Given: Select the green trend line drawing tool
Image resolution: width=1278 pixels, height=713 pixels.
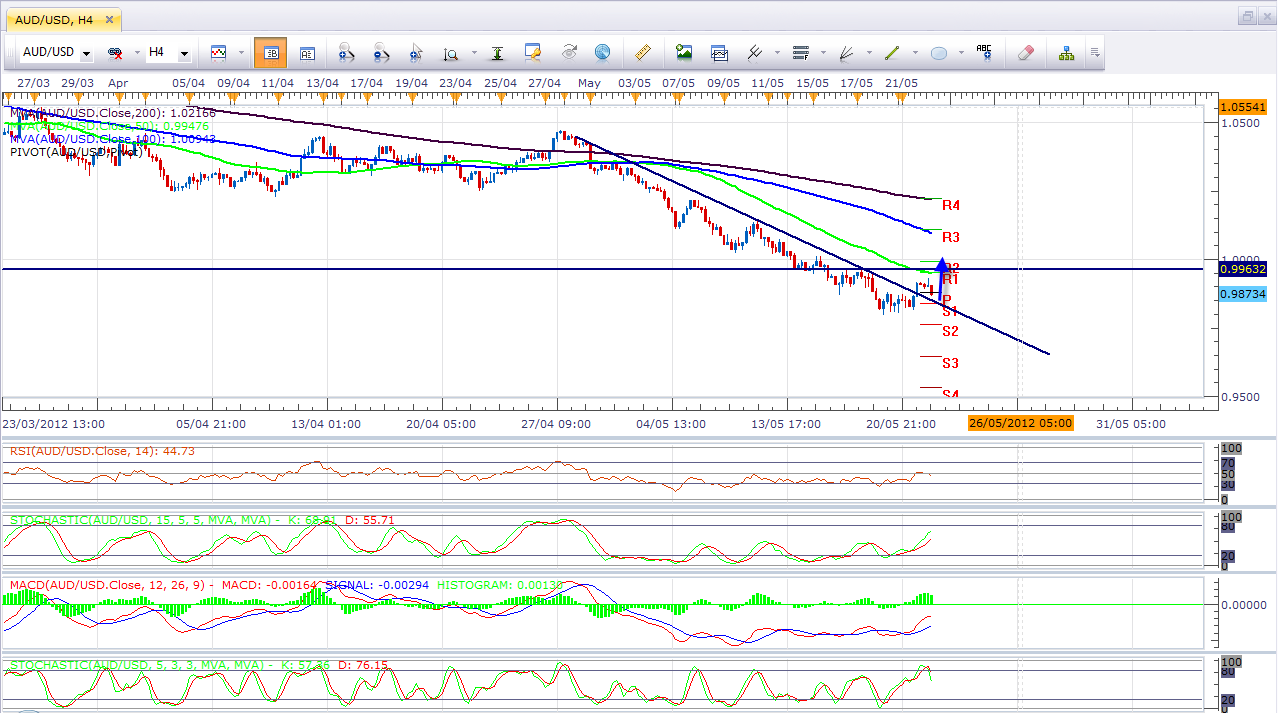Looking at the screenshot, I should coord(892,52).
